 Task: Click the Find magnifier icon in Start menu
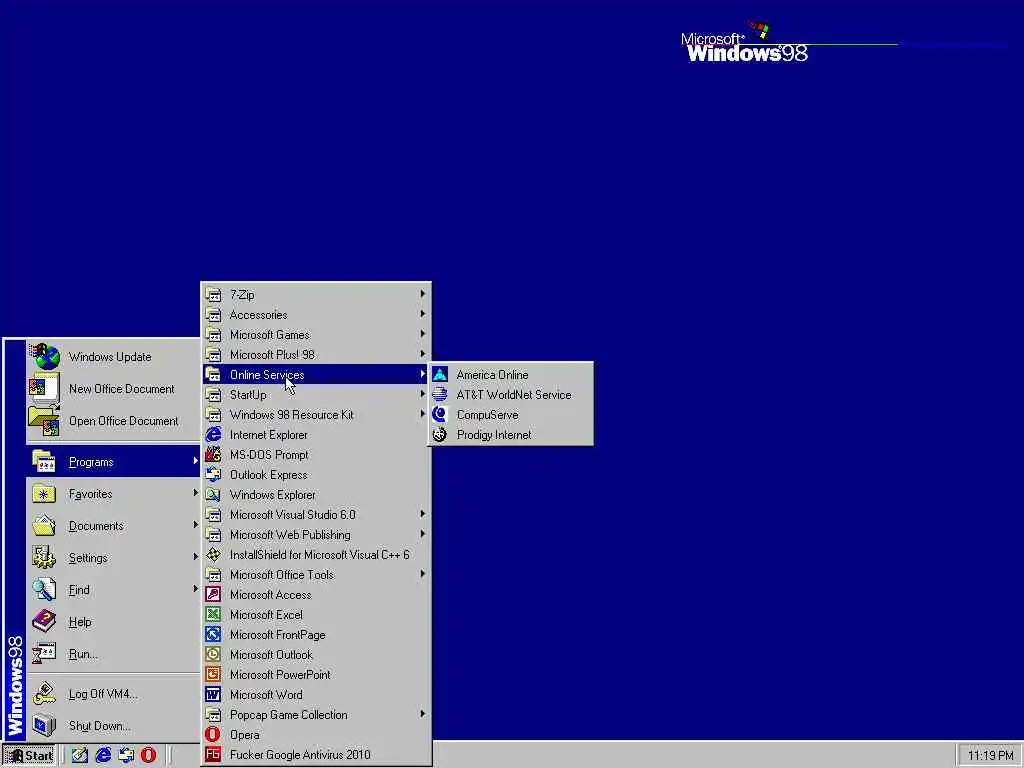[44, 589]
